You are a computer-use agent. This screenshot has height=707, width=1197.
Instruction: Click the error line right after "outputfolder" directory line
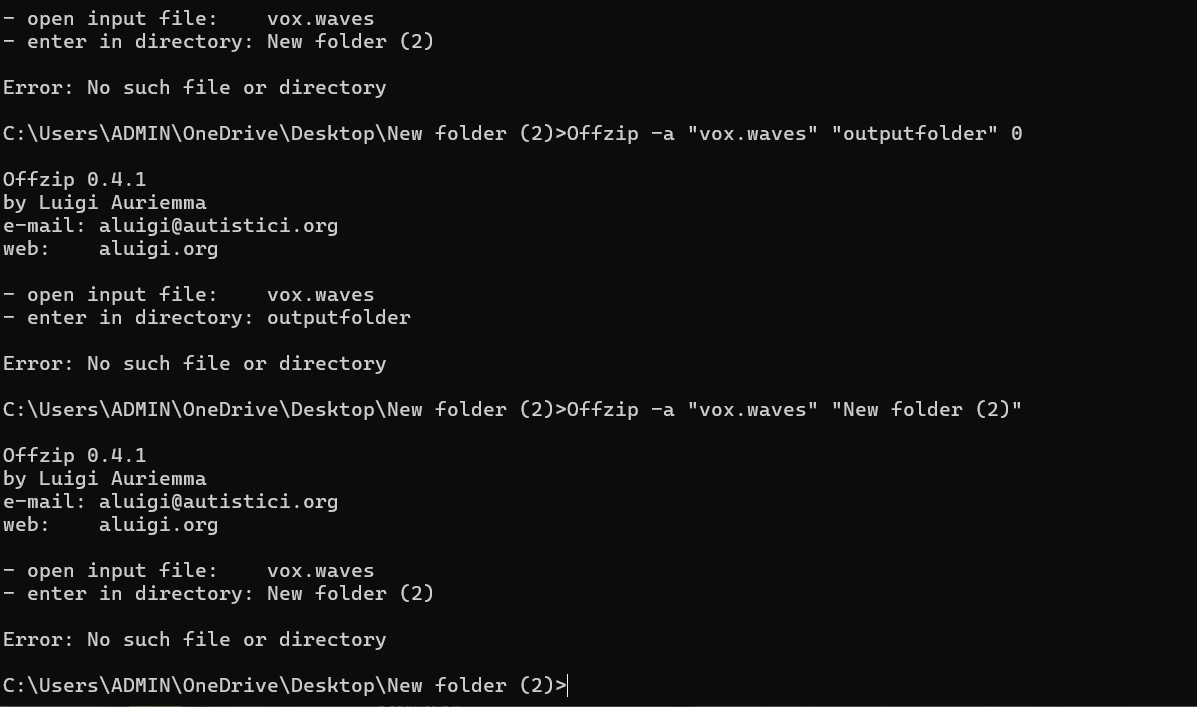195,363
